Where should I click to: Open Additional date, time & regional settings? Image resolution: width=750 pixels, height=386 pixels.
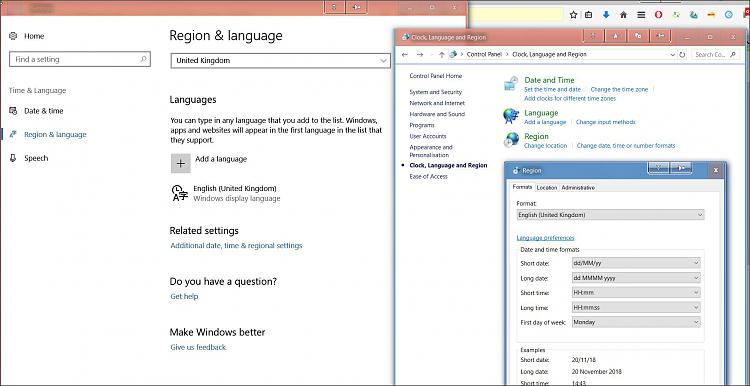pyautogui.click(x=236, y=246)
